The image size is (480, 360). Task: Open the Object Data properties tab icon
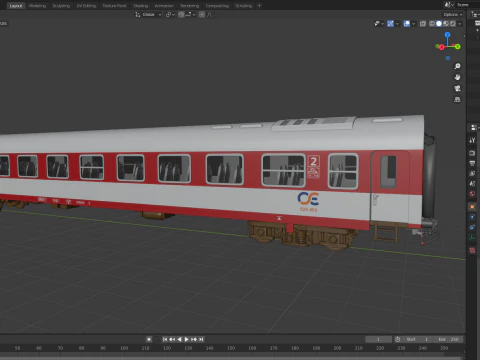pyautogui.click(x=472, y=238)
